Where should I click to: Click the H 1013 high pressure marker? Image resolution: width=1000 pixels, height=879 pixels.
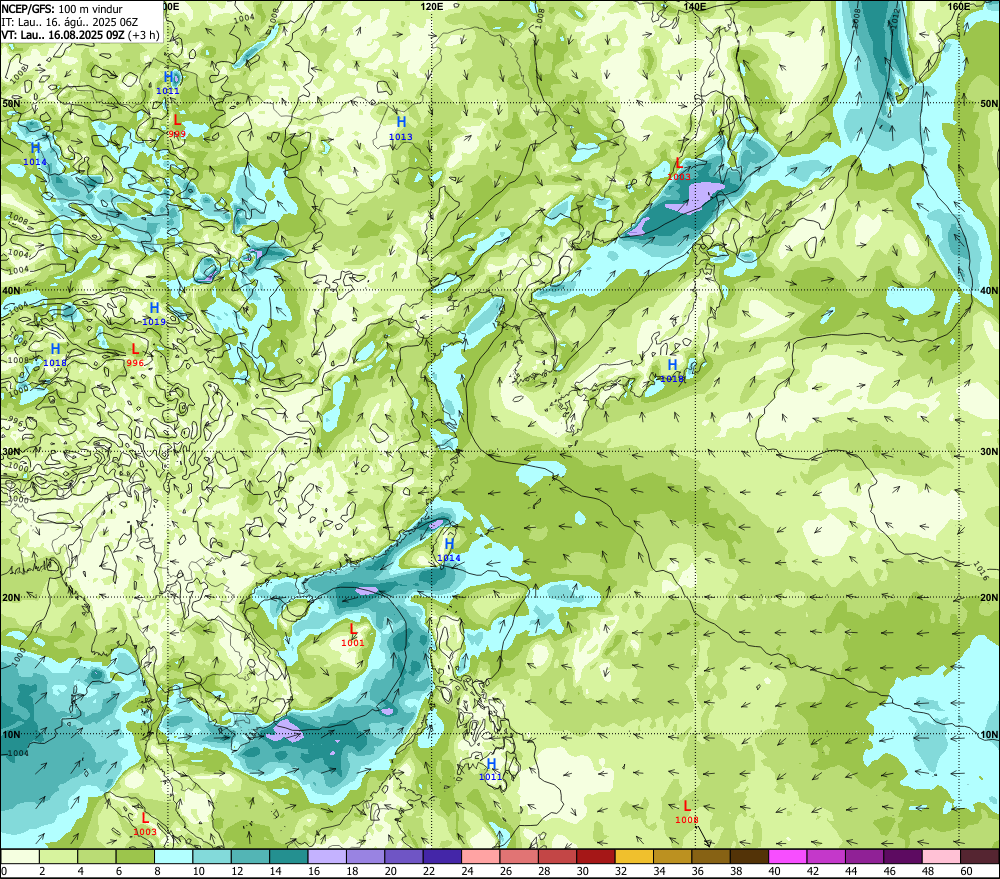coord(401,128)
